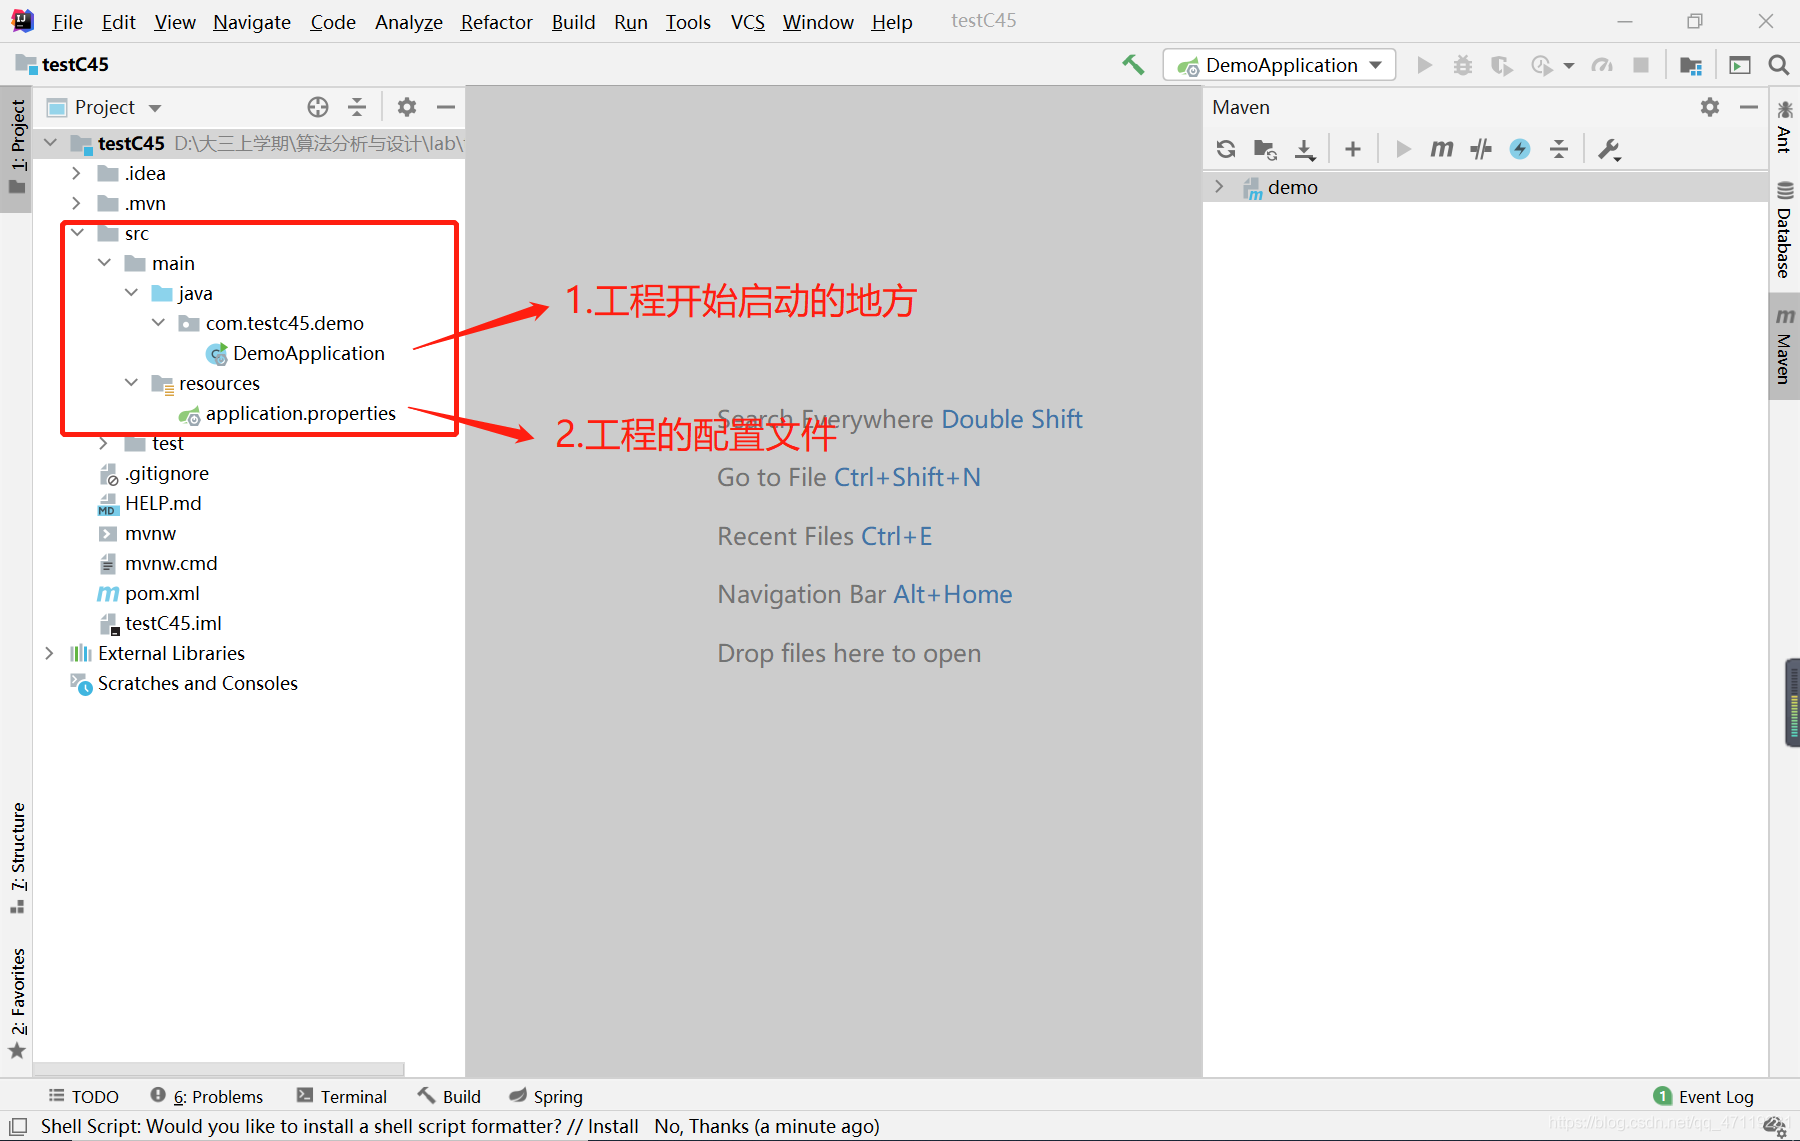The width and height of the screenshot is (1800, 1141).
Task: Open the Terminal tool window tab
Action: [342, 1096]
